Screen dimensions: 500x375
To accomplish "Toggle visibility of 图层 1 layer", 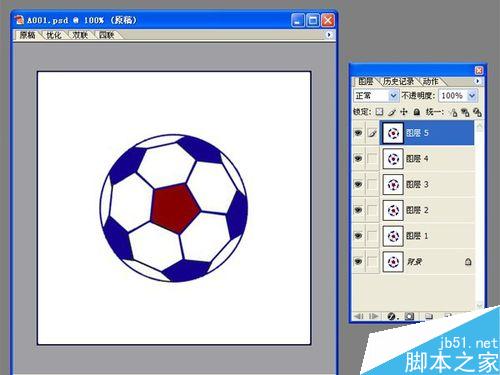I will point(358,236).
